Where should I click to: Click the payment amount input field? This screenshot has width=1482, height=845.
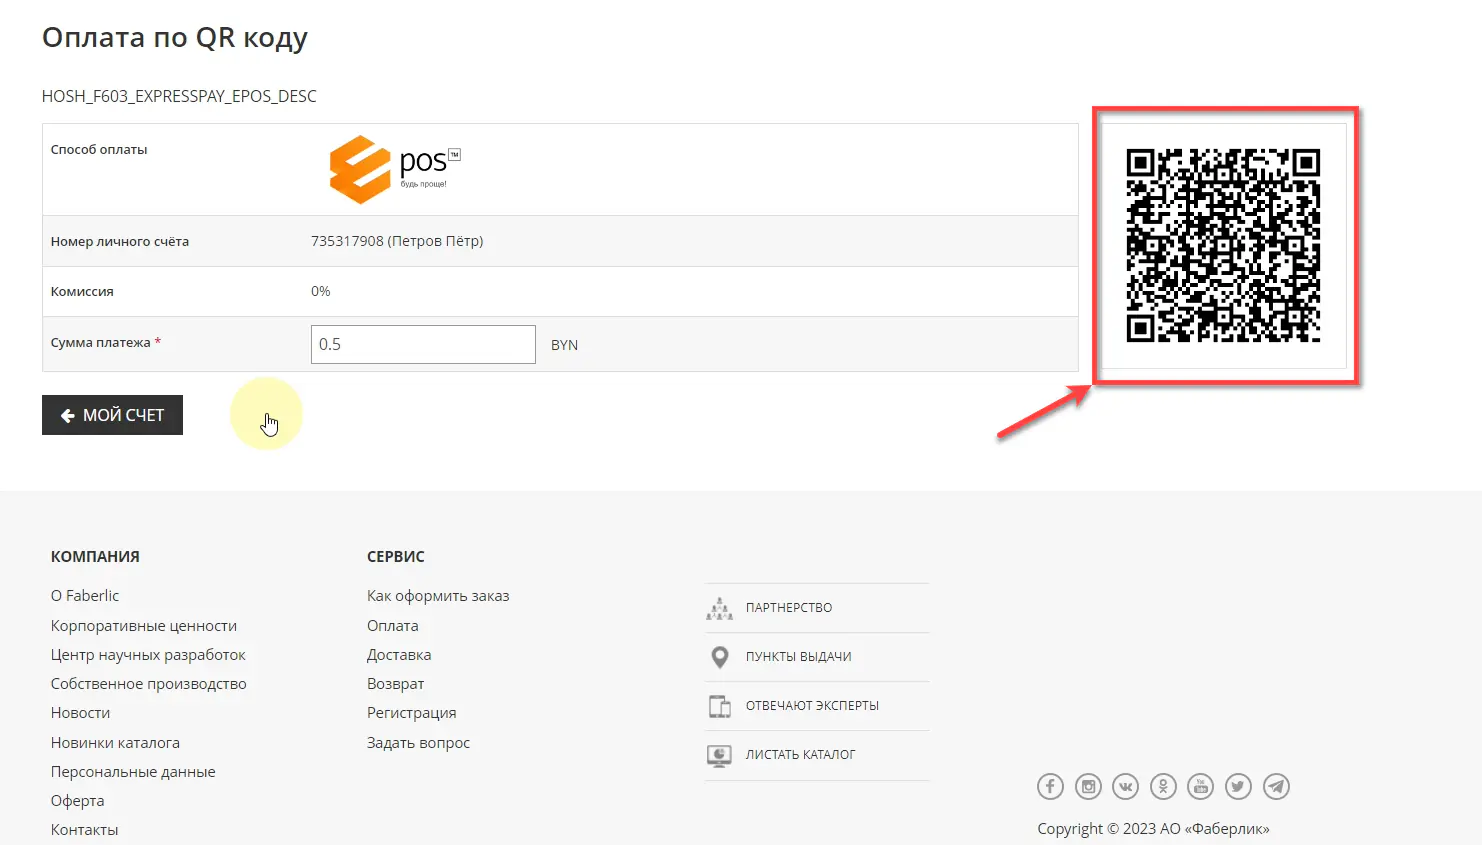(x=422, y=344)
